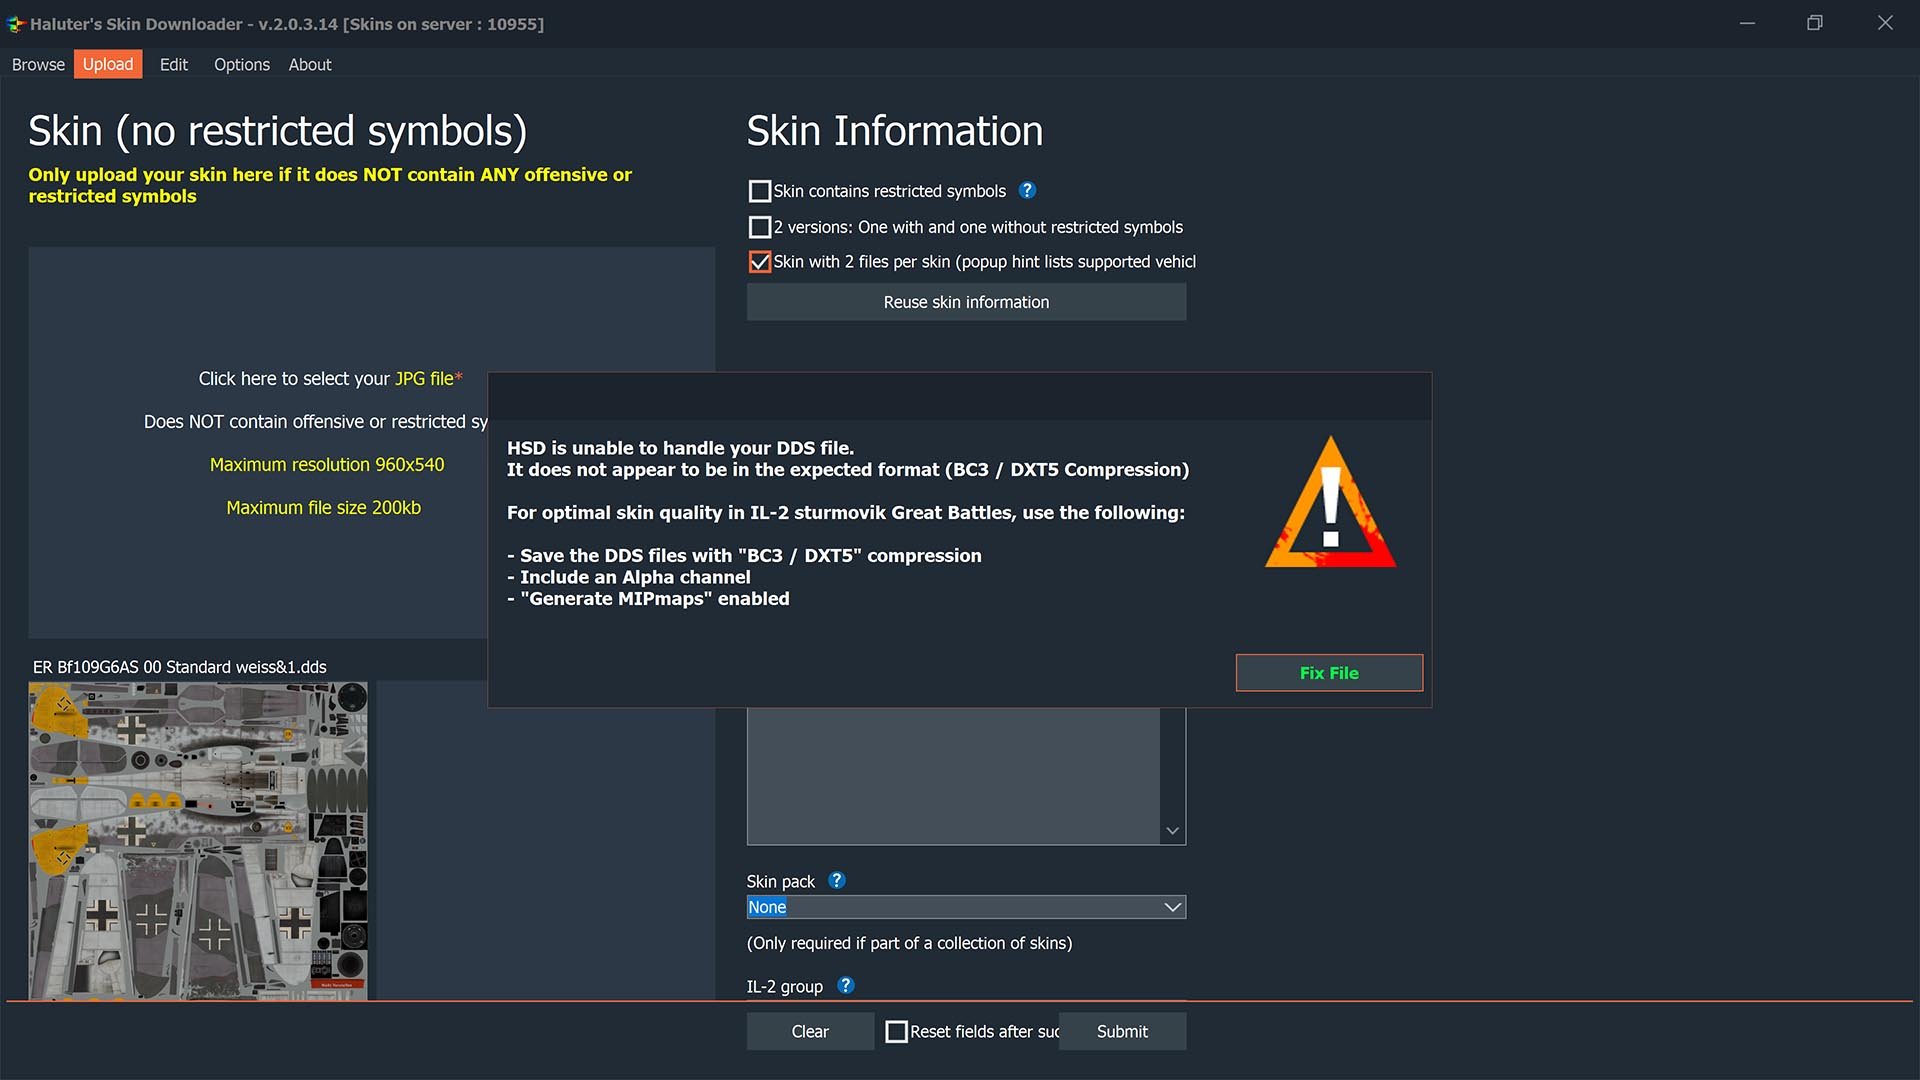Restore down the application window
The width and height of the screenshot is (1920, 1080).
click(x=1815, y=23)
